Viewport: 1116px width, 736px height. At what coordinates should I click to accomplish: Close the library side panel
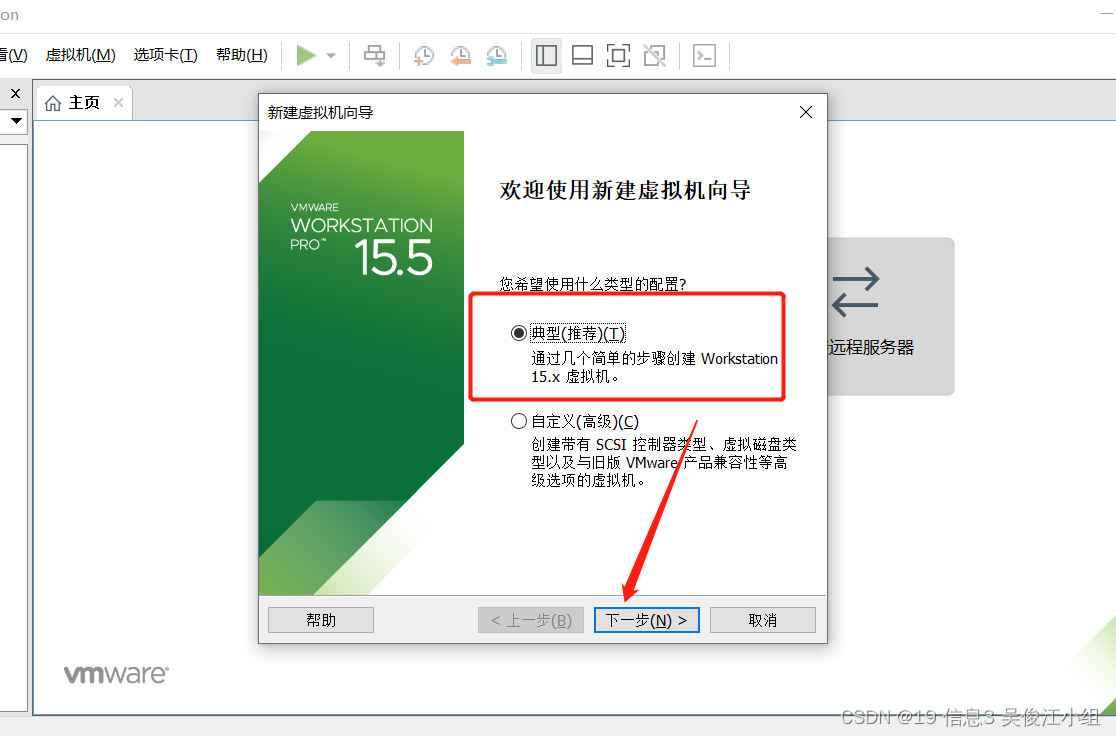pos(16,93)
